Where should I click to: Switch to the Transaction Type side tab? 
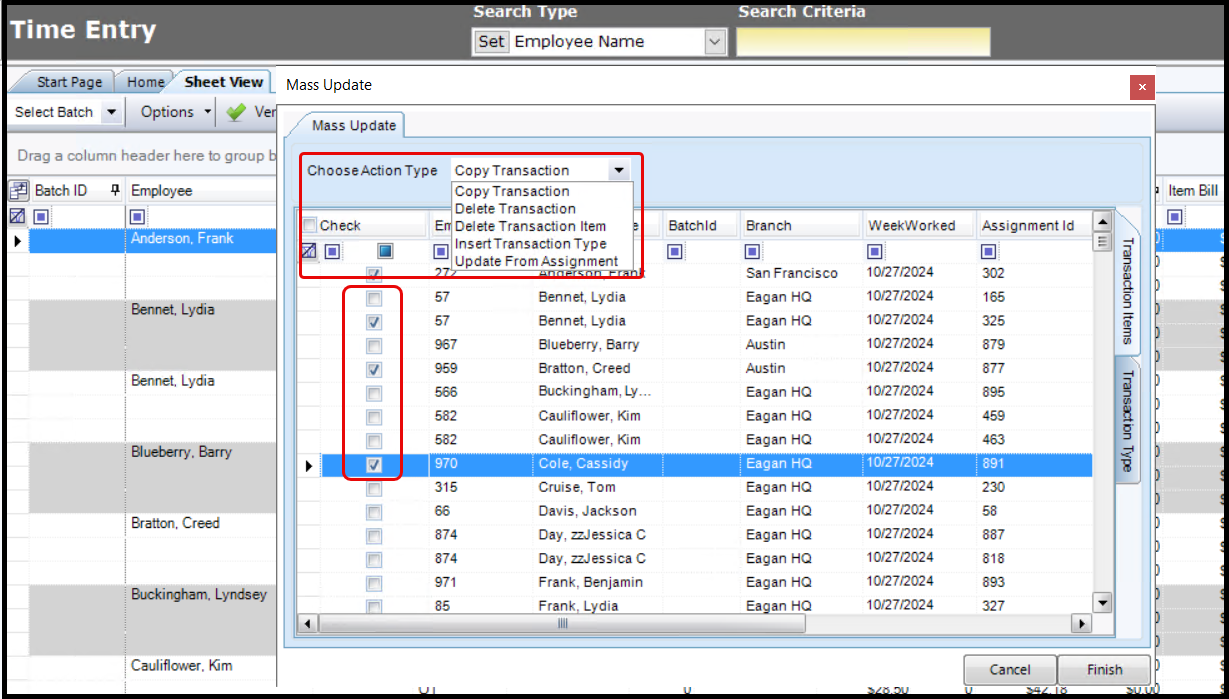coord(1126,421)
